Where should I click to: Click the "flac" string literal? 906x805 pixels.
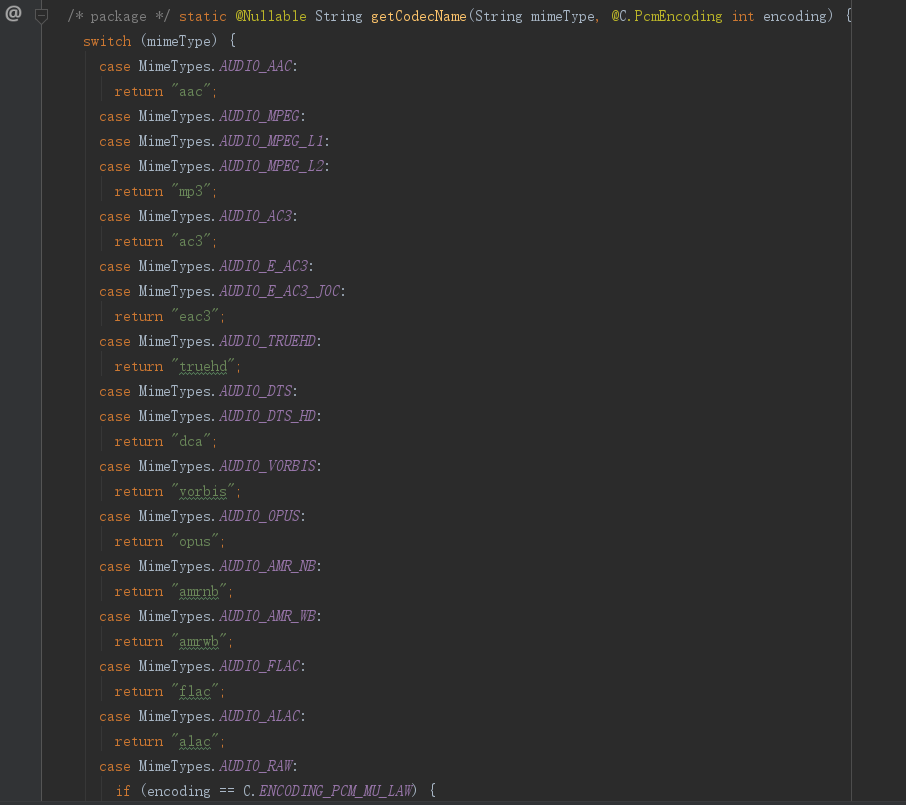(x=195, y=691)
